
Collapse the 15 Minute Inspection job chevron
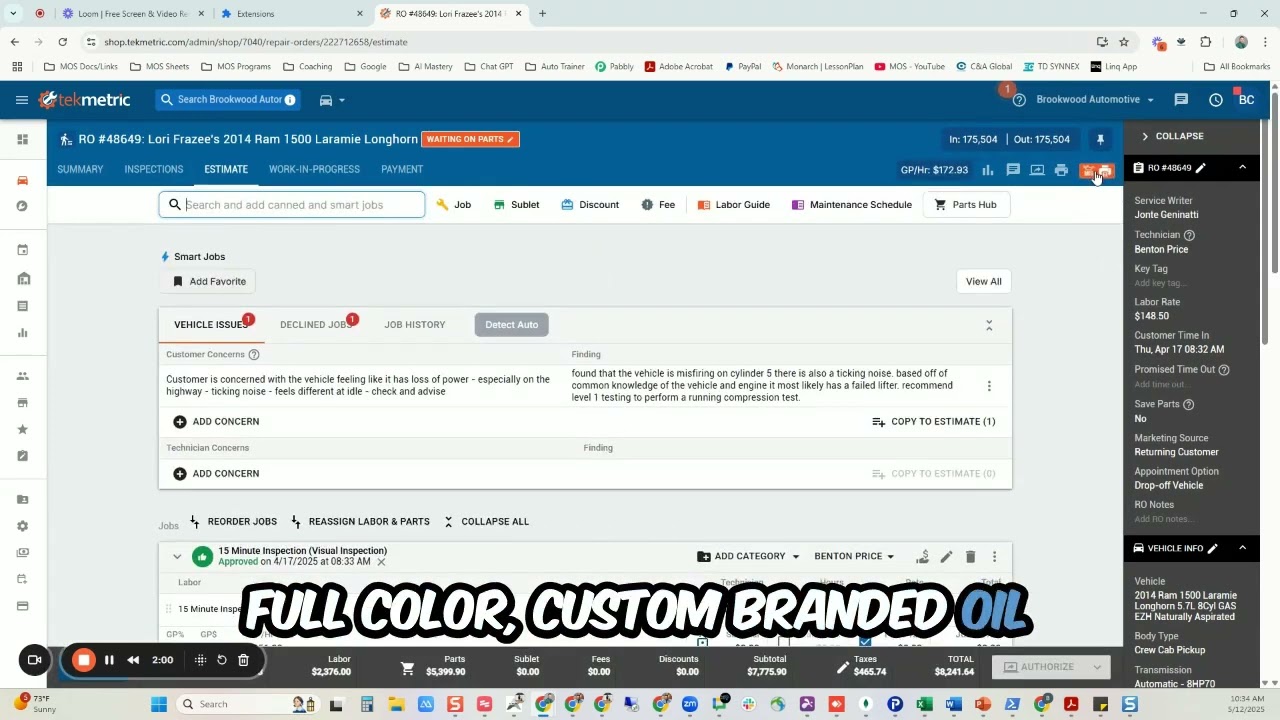coord(177,557)
